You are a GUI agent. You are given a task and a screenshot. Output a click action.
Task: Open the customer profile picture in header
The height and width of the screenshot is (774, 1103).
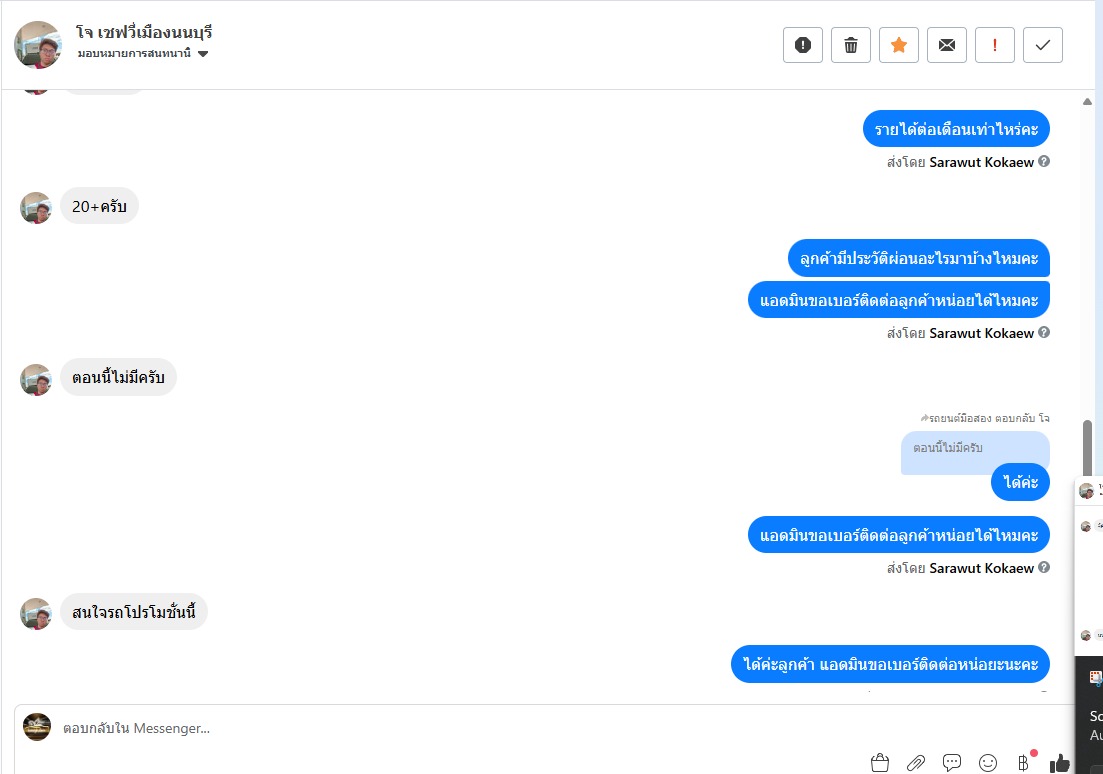click(x=38, y=44)
